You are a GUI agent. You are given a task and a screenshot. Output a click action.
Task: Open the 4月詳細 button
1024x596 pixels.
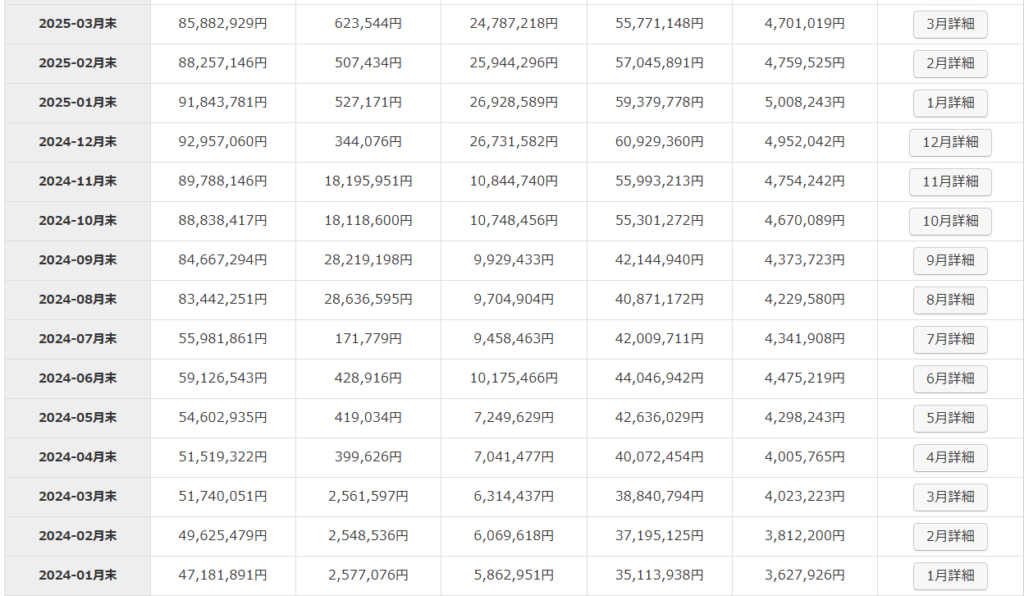[x=949, y=457]
